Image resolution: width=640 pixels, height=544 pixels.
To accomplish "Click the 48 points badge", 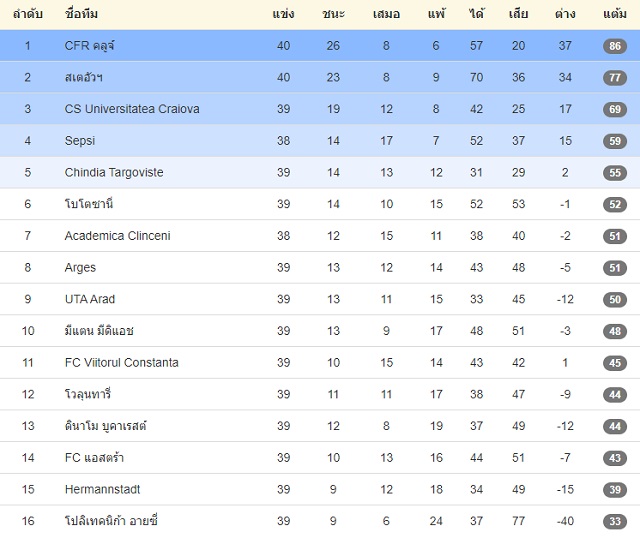I will point(615,331).
